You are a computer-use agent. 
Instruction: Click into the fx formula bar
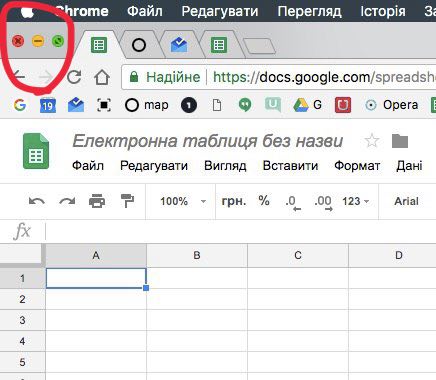[240, 231]
